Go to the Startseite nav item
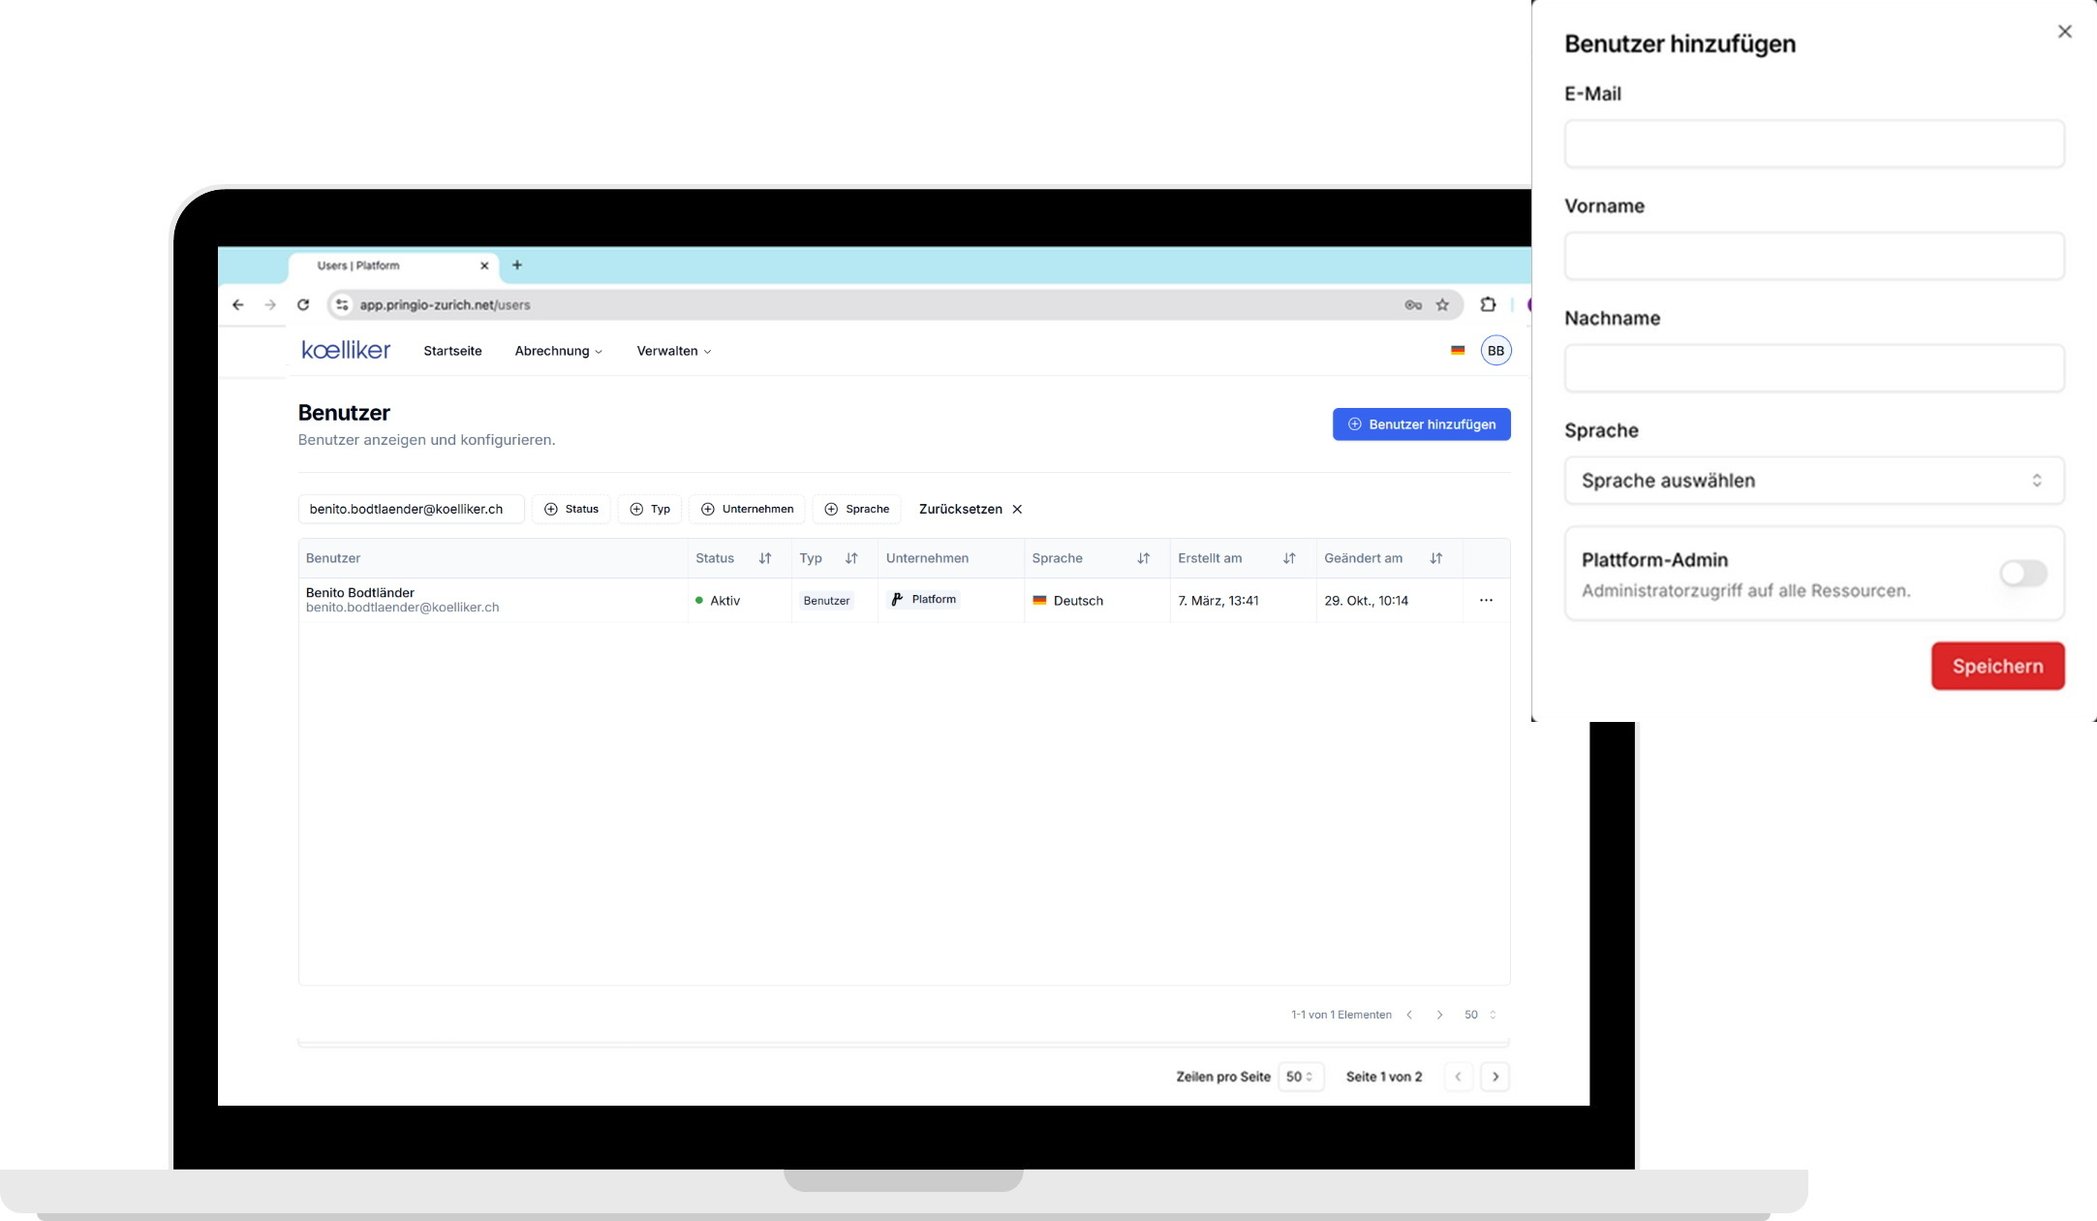The width and height of the screenshot is (2097, 1221). pos(452,351)
